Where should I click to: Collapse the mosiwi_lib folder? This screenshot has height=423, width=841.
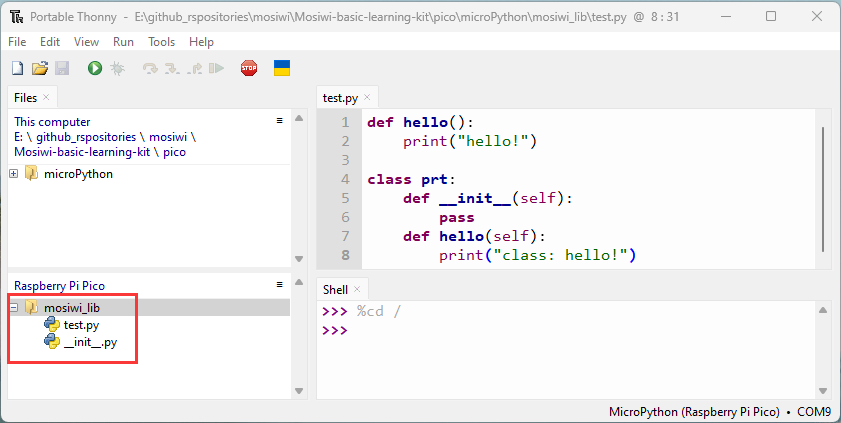pos(14,308)
